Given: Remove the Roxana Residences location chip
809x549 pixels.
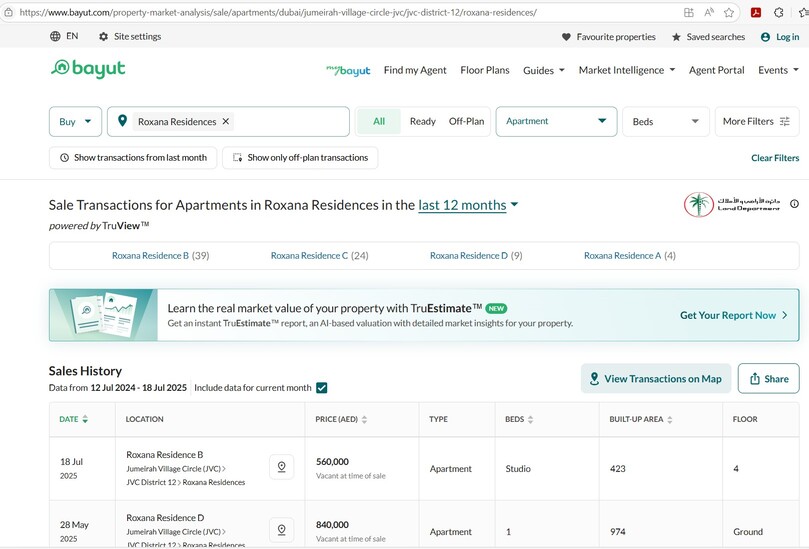Looking at the screenshot, I should click(225, 121).
